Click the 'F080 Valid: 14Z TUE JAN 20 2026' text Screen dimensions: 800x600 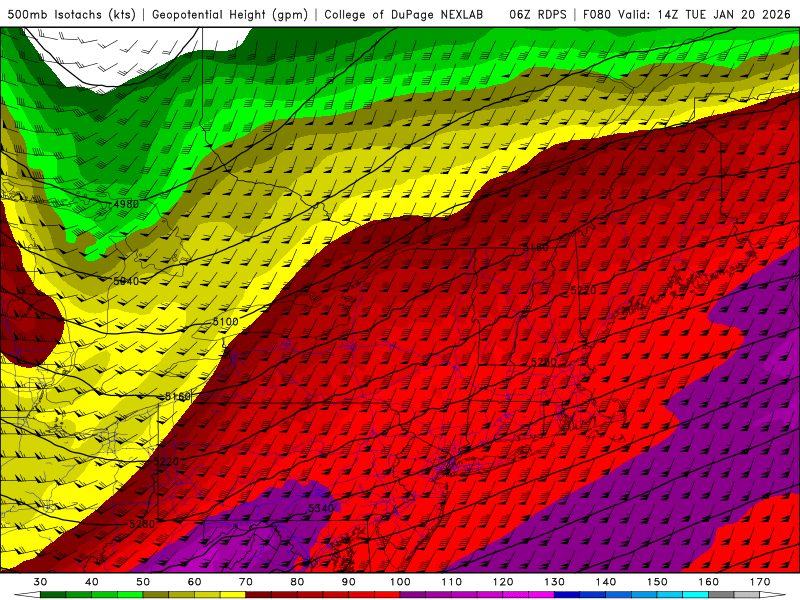pos(686,14)
